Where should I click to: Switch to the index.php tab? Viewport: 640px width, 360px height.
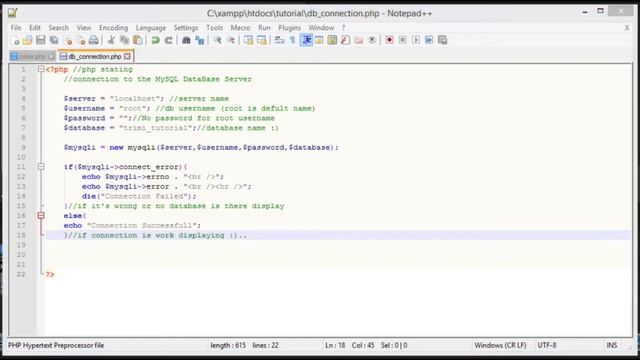tap(32, 56)
